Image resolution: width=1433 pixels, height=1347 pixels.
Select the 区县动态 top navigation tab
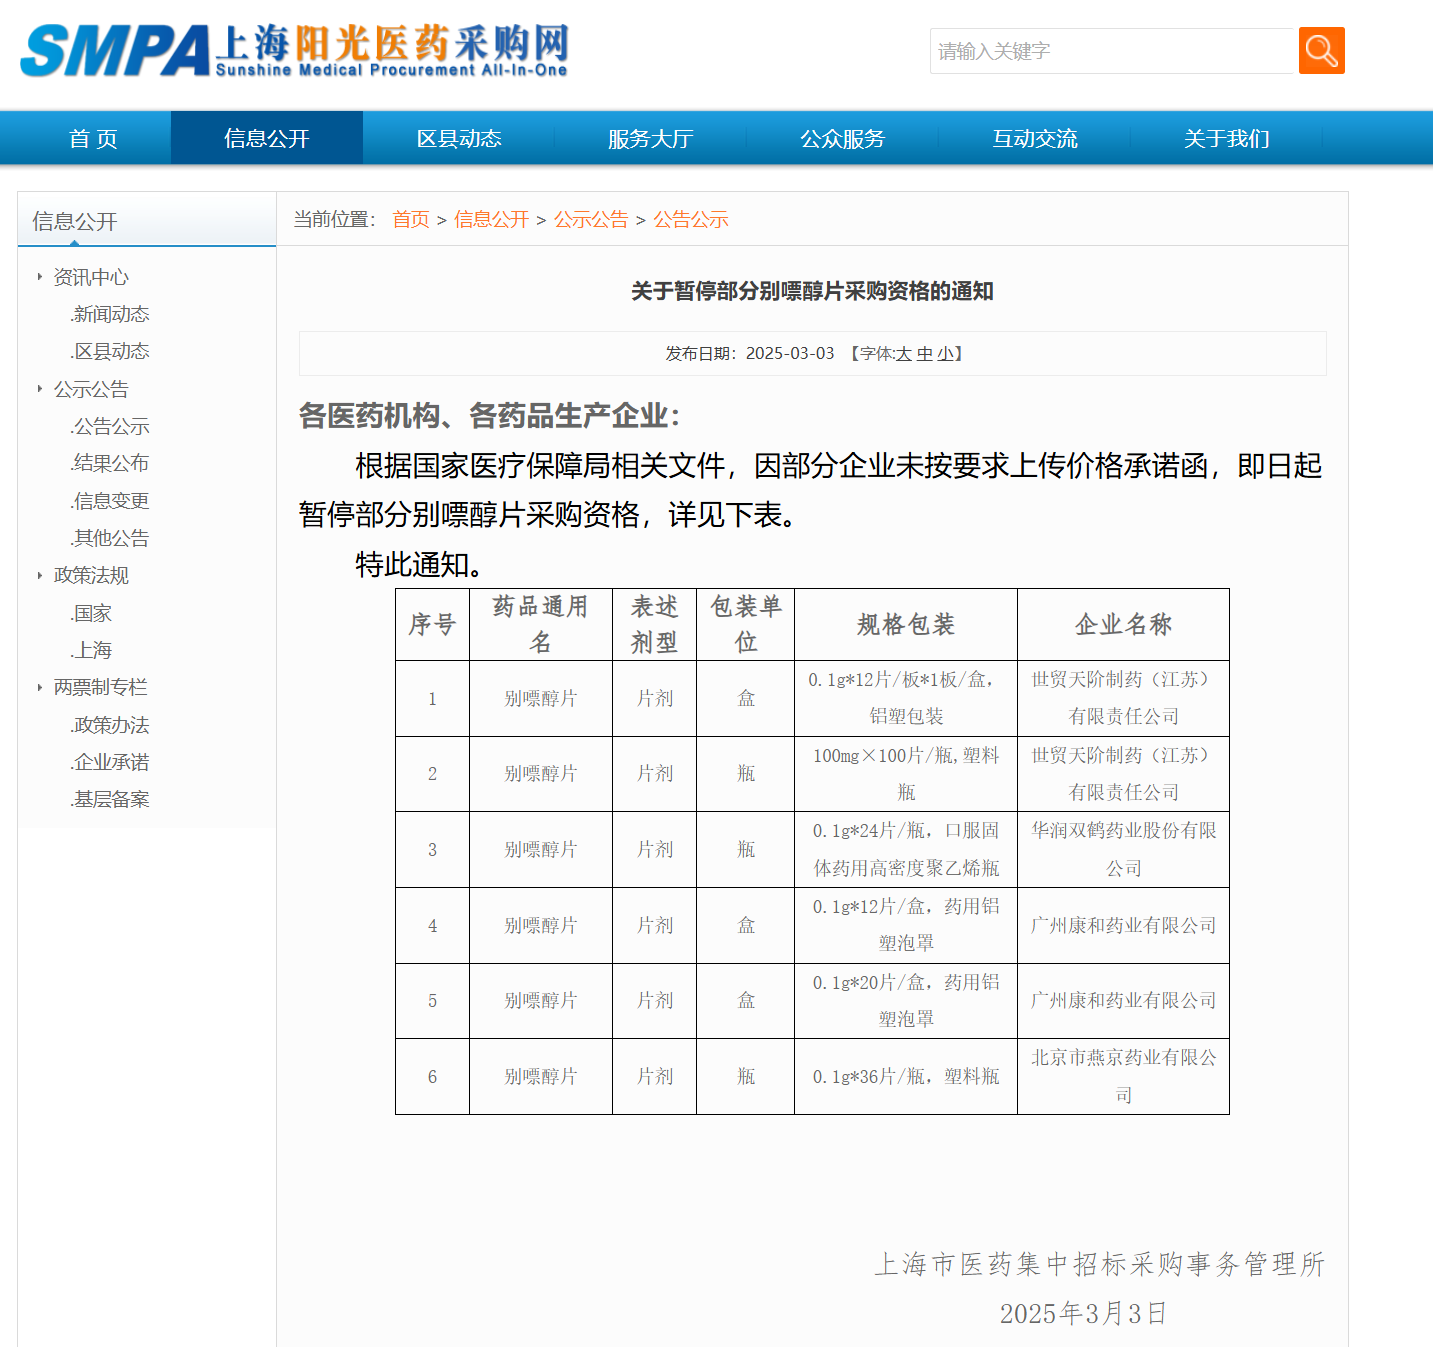[x=459, y=139]
